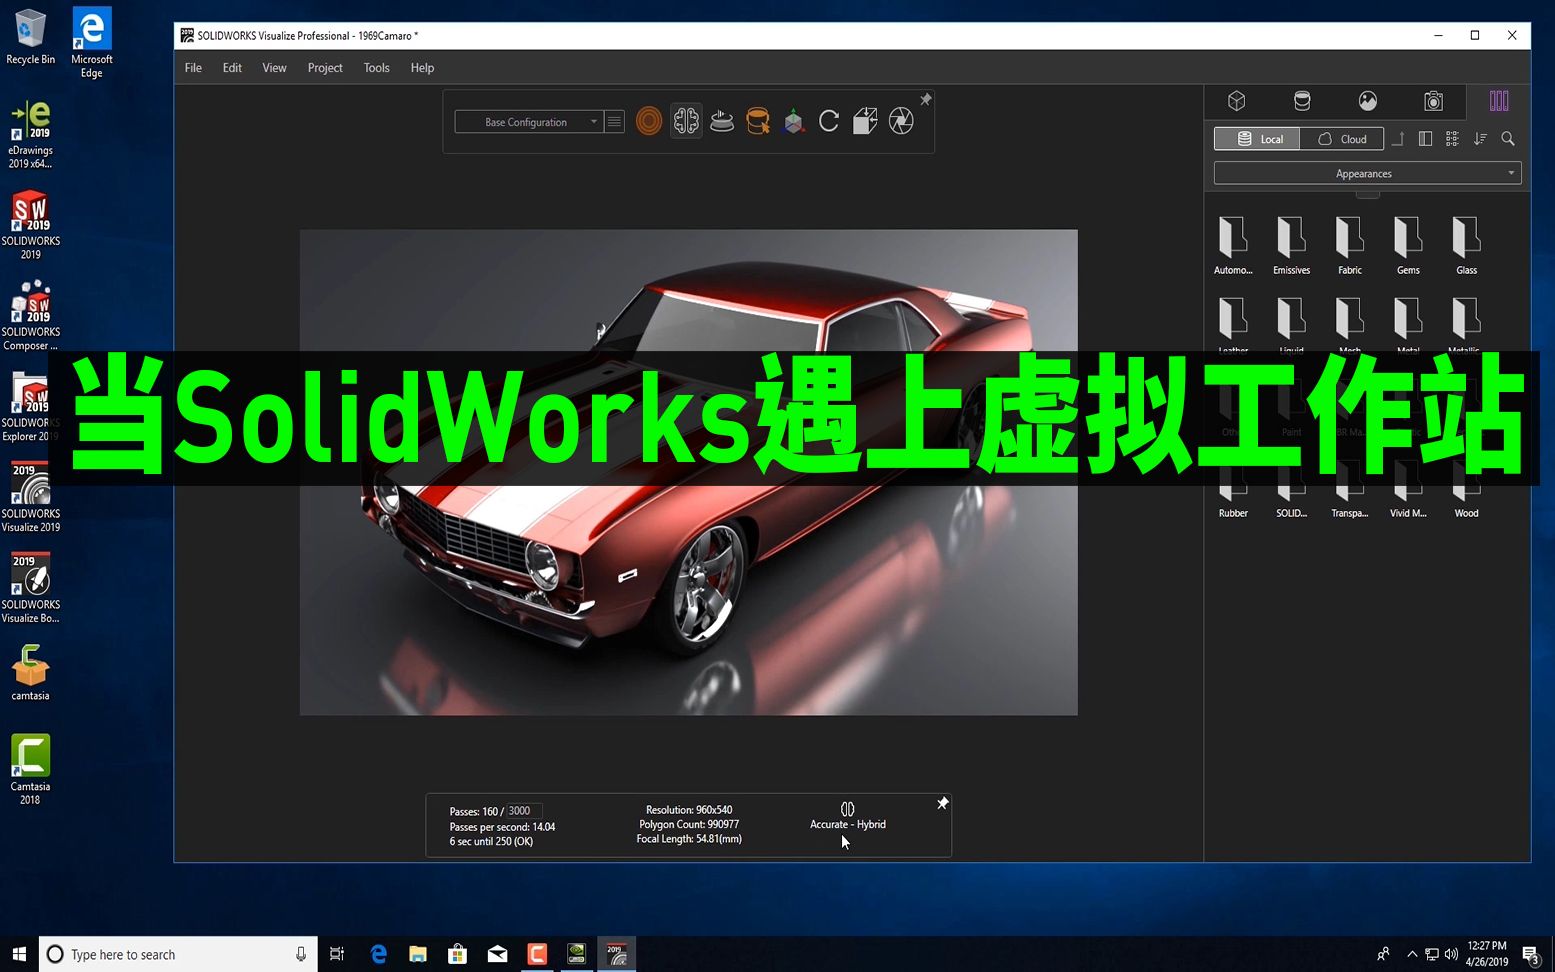Click the Import cube with arrows icon
The image size is (1555, 972).
point(865,122)
